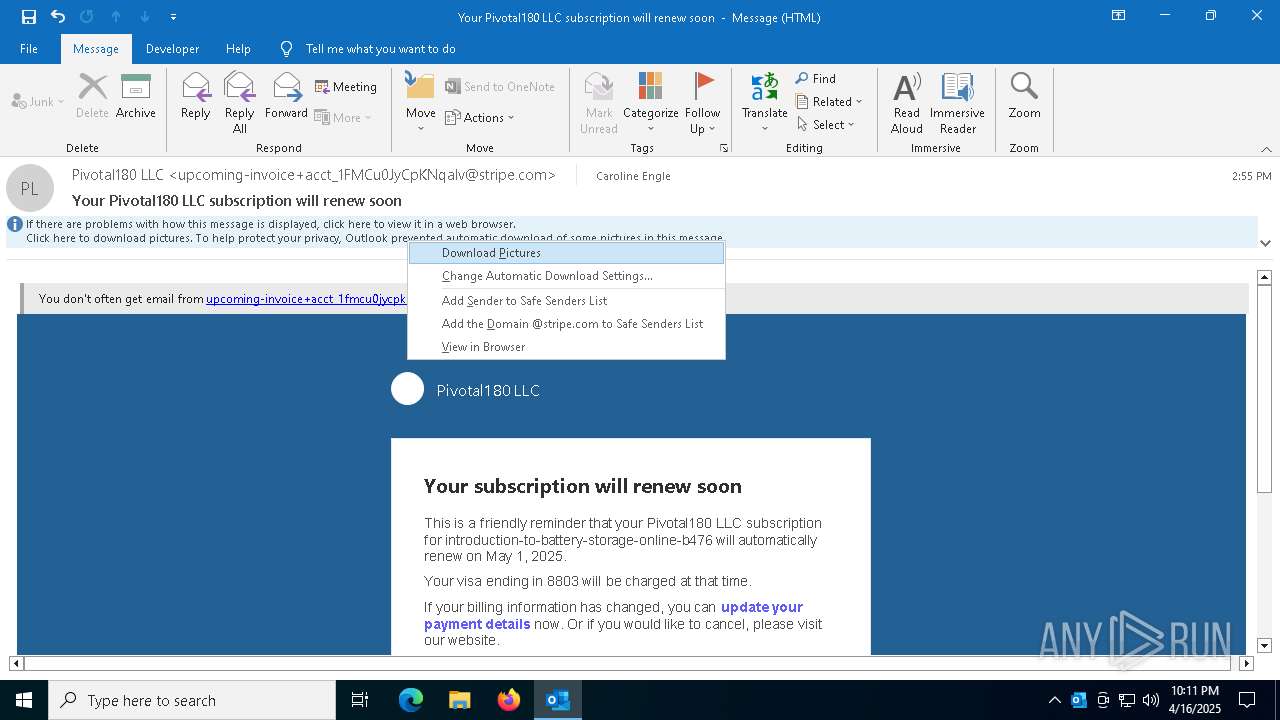Open File Explorer from taskbar
Viewport: 1280px width, 720px height.
click(460, 700)
